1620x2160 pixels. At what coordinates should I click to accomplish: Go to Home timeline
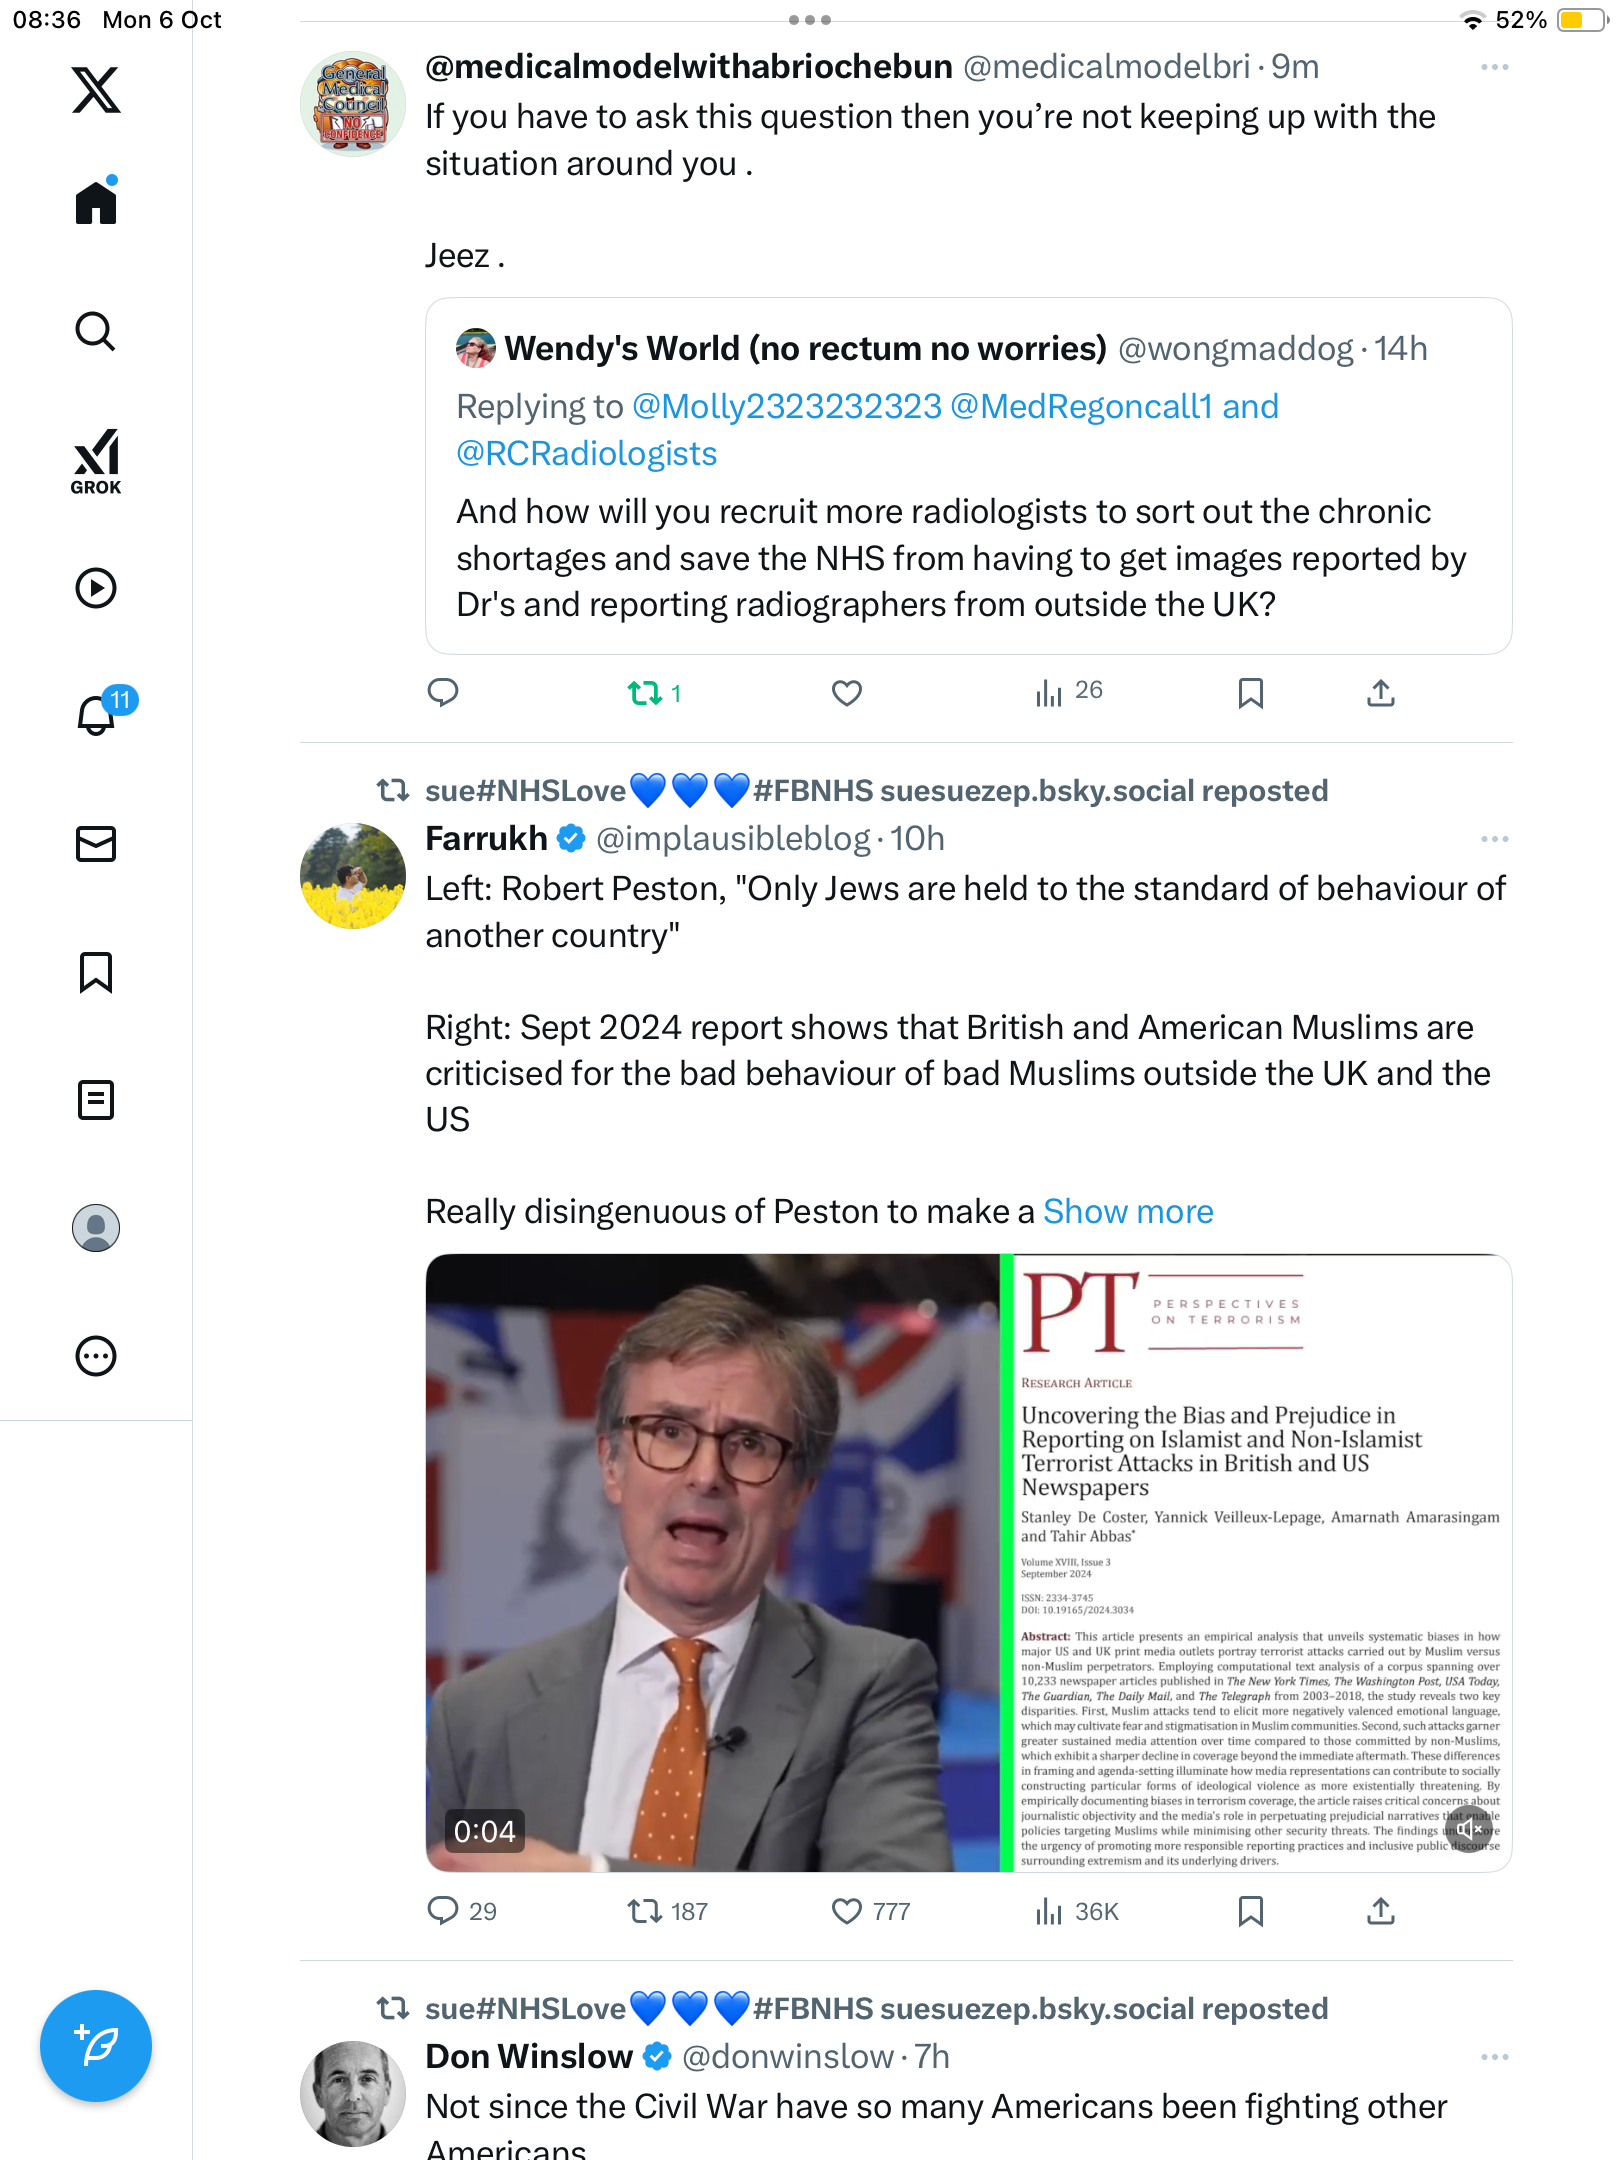click(96, 203)
